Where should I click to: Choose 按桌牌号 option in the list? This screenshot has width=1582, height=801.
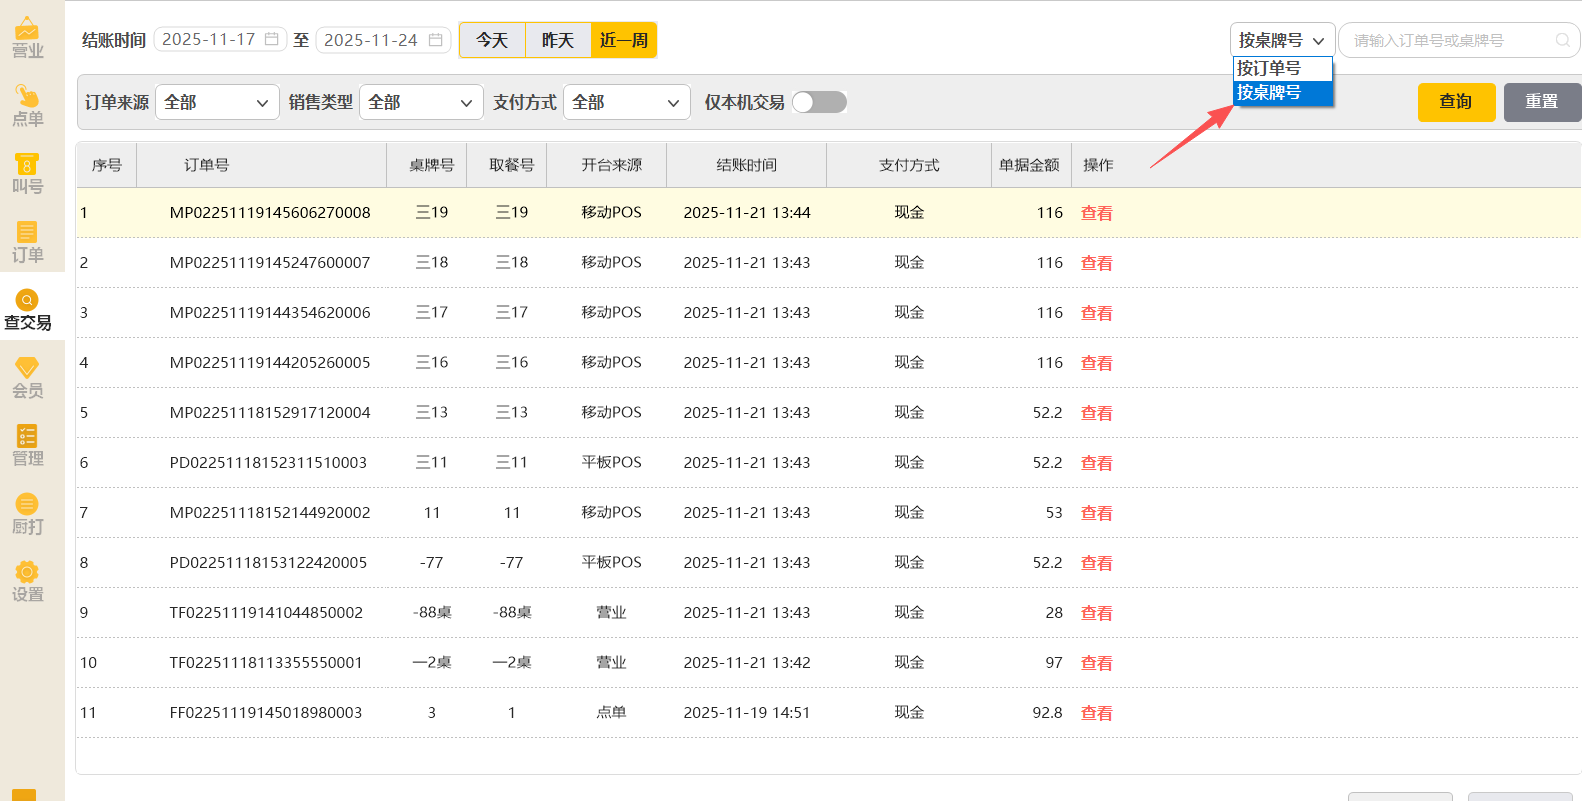[1282, 93]
